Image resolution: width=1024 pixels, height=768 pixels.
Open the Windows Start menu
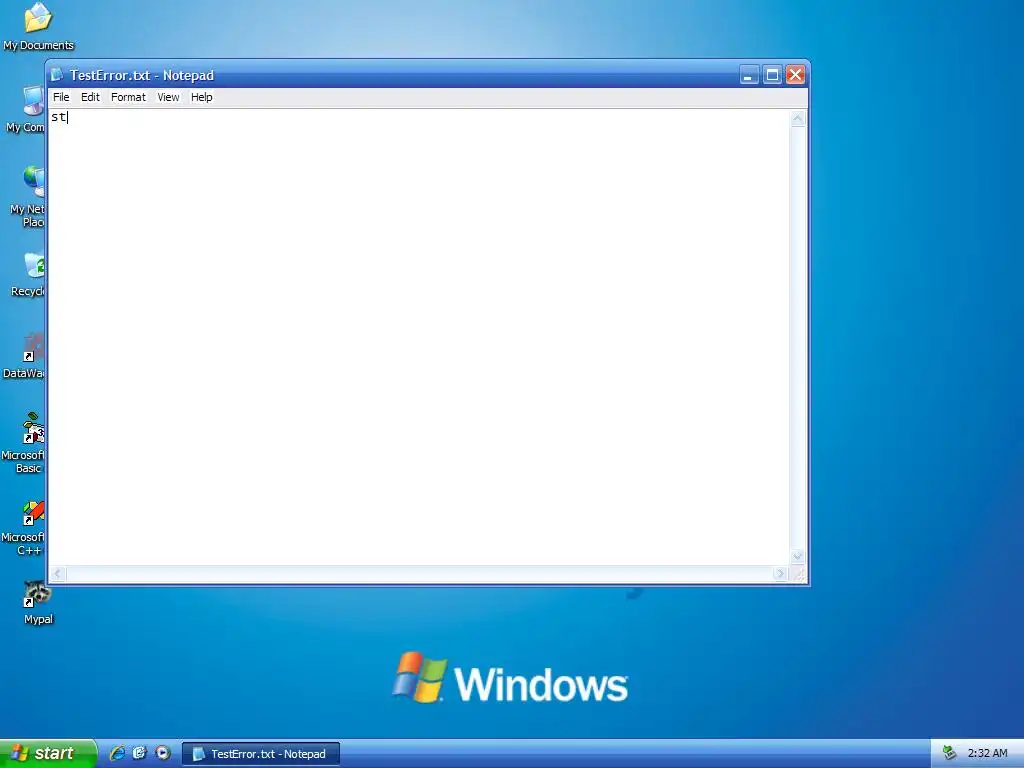pyautogui.click(x=48, y=753)
